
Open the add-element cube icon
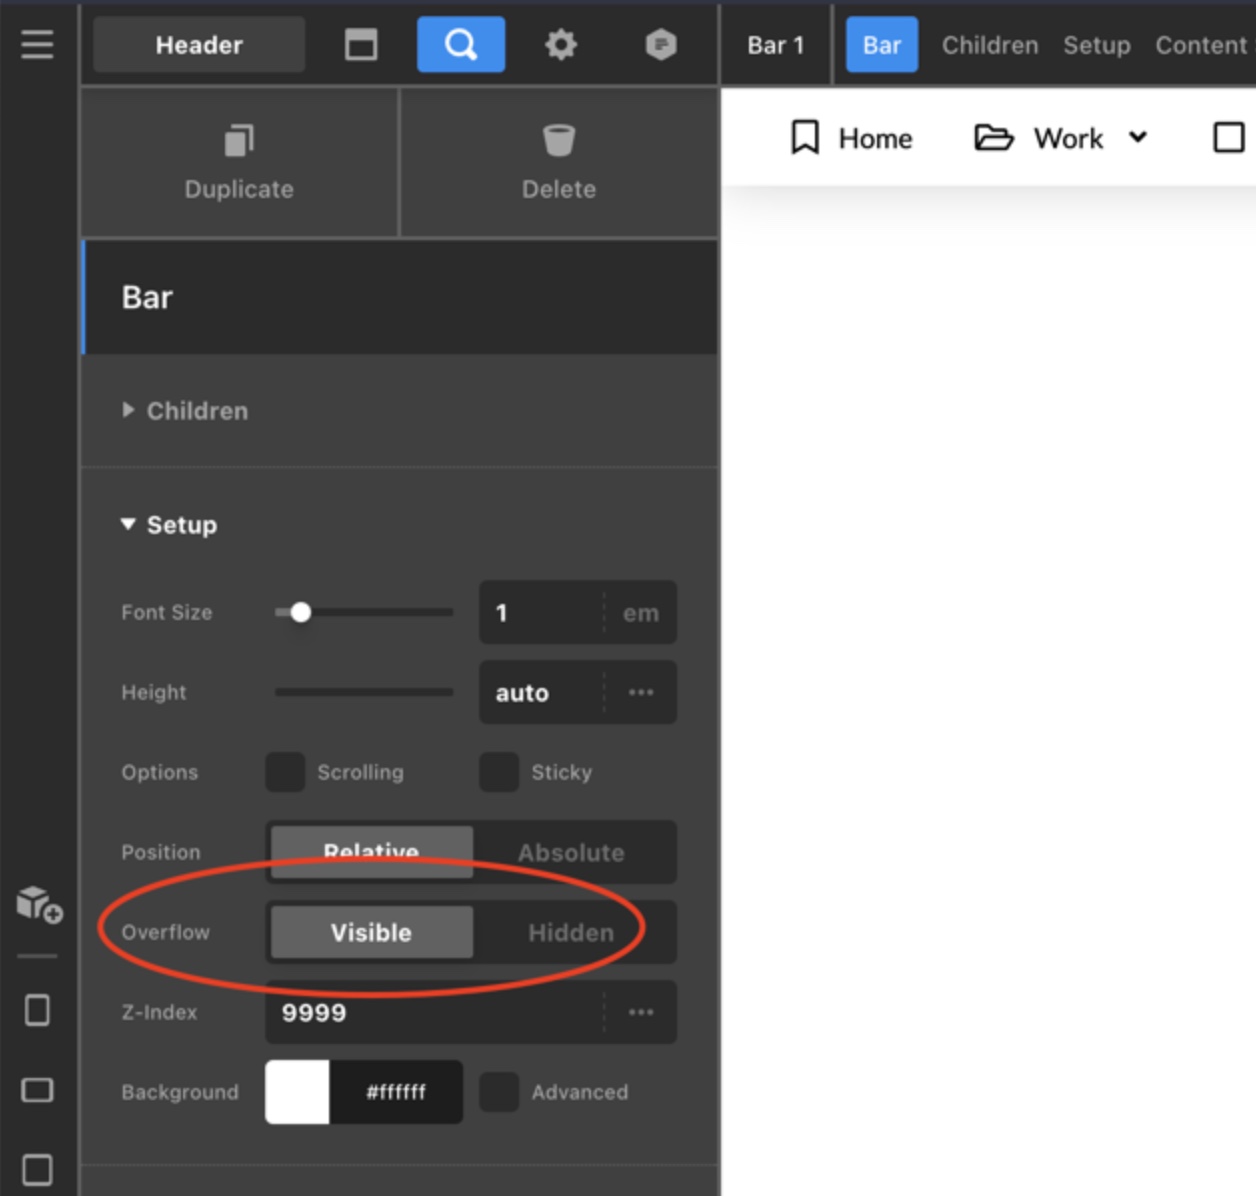click(39, 903)
